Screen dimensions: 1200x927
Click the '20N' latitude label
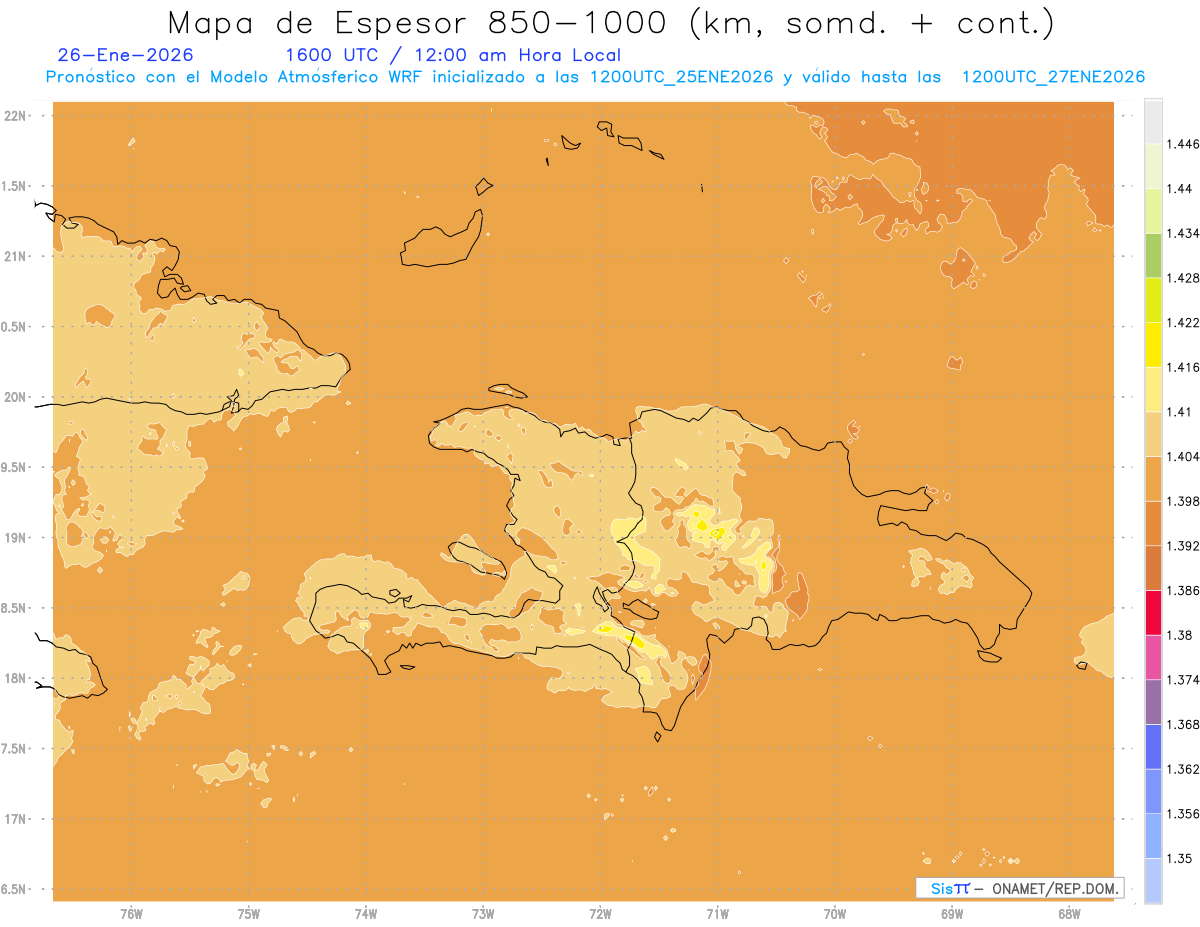[17, 397]
